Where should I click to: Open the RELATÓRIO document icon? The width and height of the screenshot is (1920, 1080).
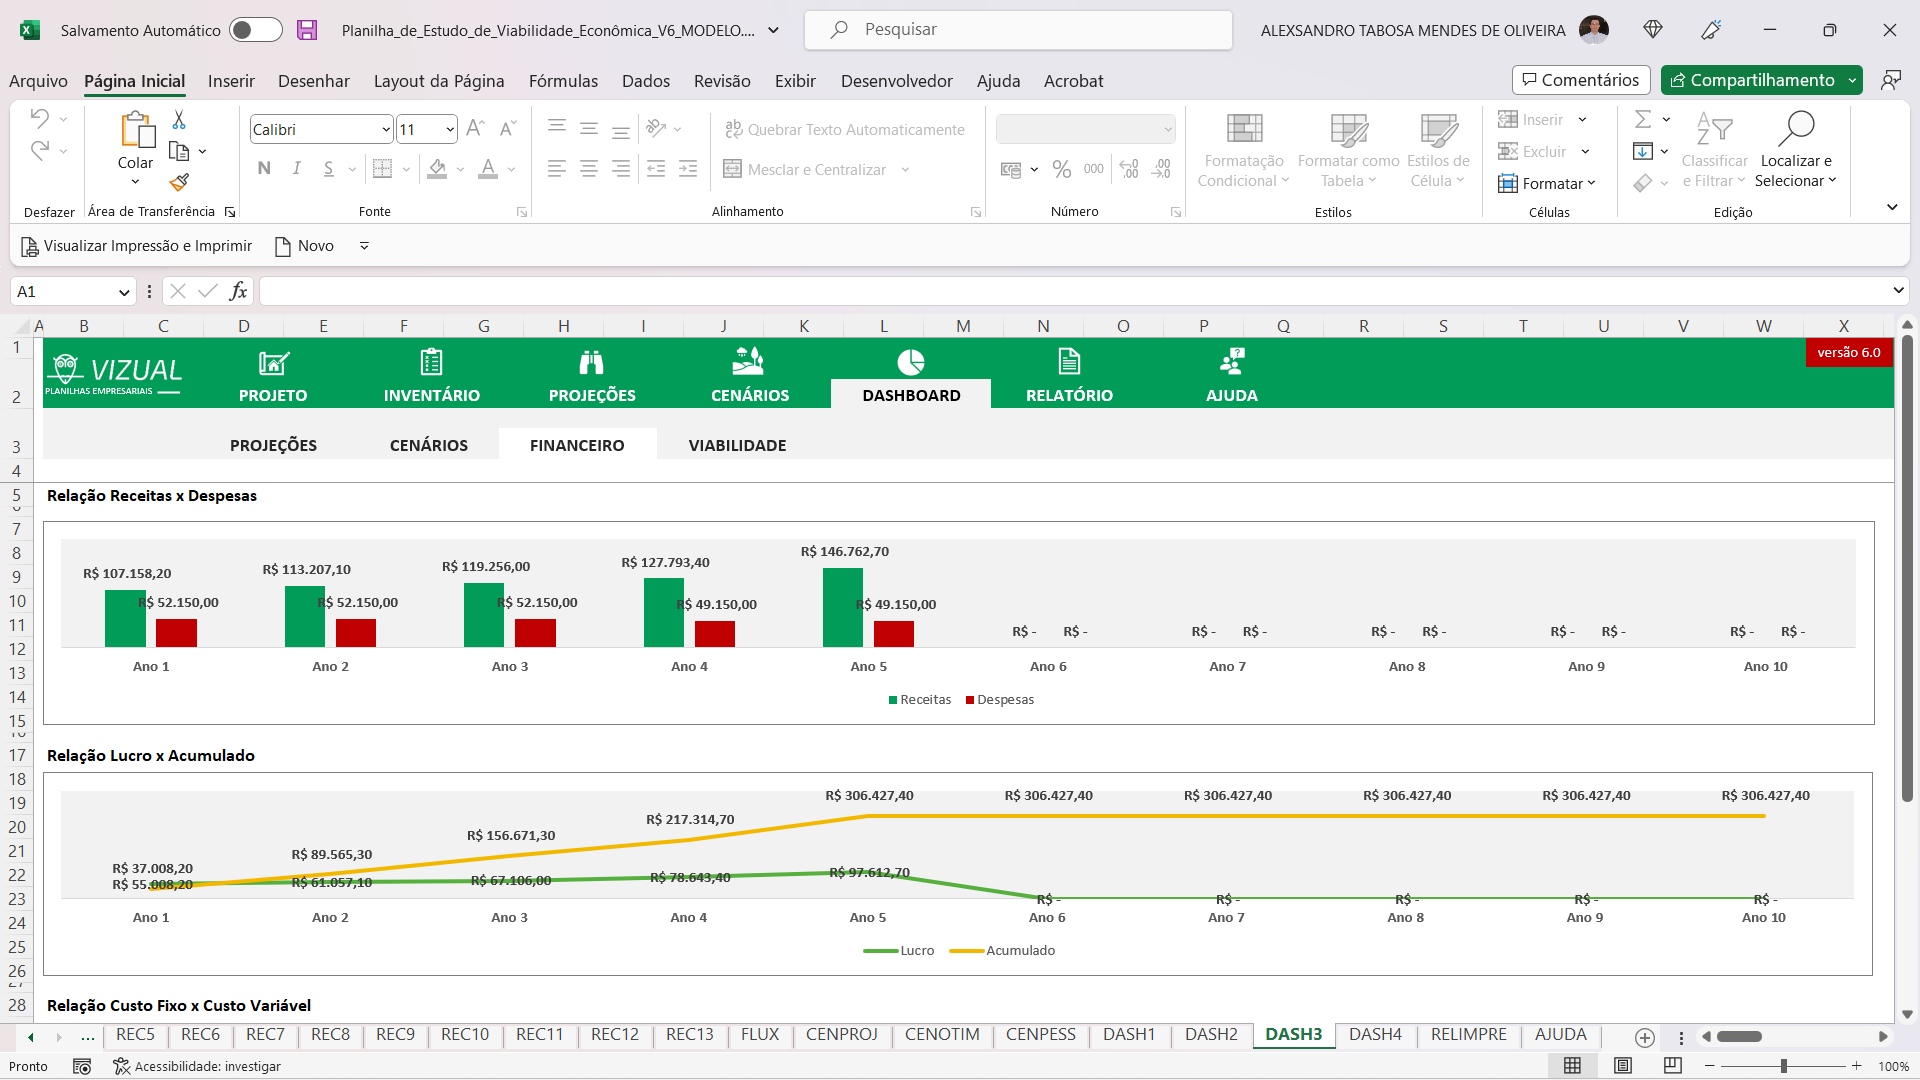pyautogui.click(x=1069, y=361)
